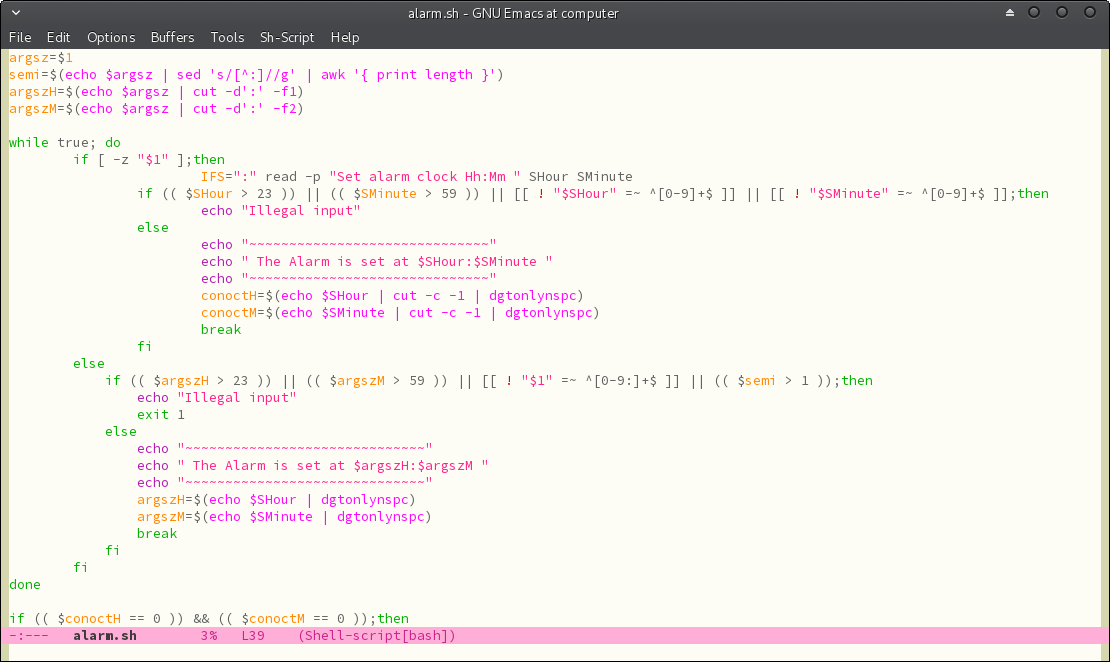Viewport: 1110px width, 662px height.
Task: Maximize the Emacs window
Action: (1061, 13)
